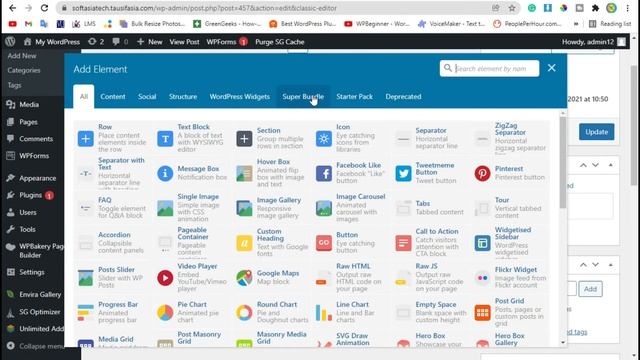Add a Raw HTML element

pos(350,278)
